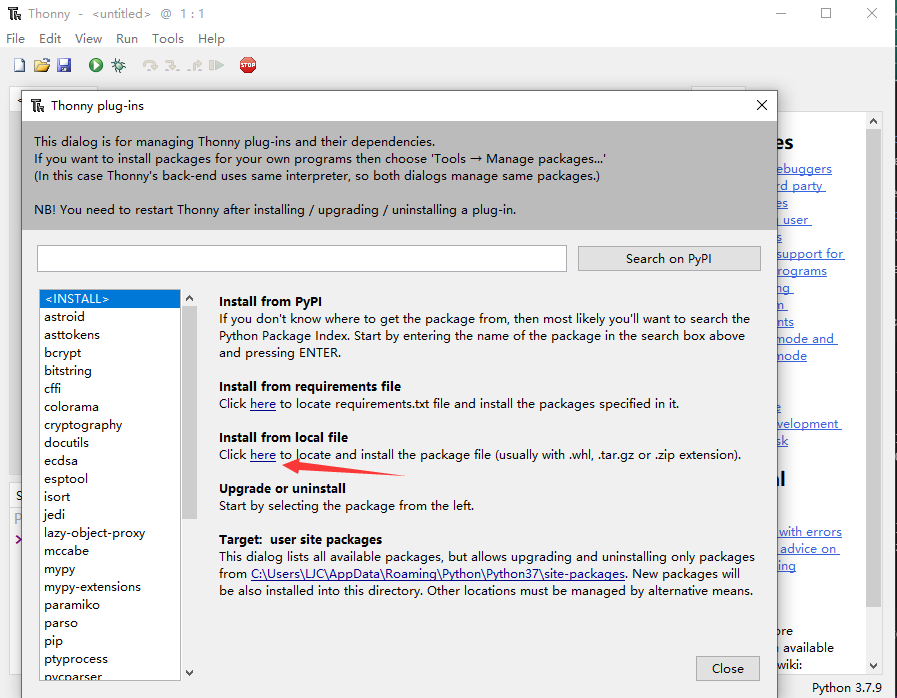Click the scroll-up arrow in Thonny's right panel

(873, 121)
